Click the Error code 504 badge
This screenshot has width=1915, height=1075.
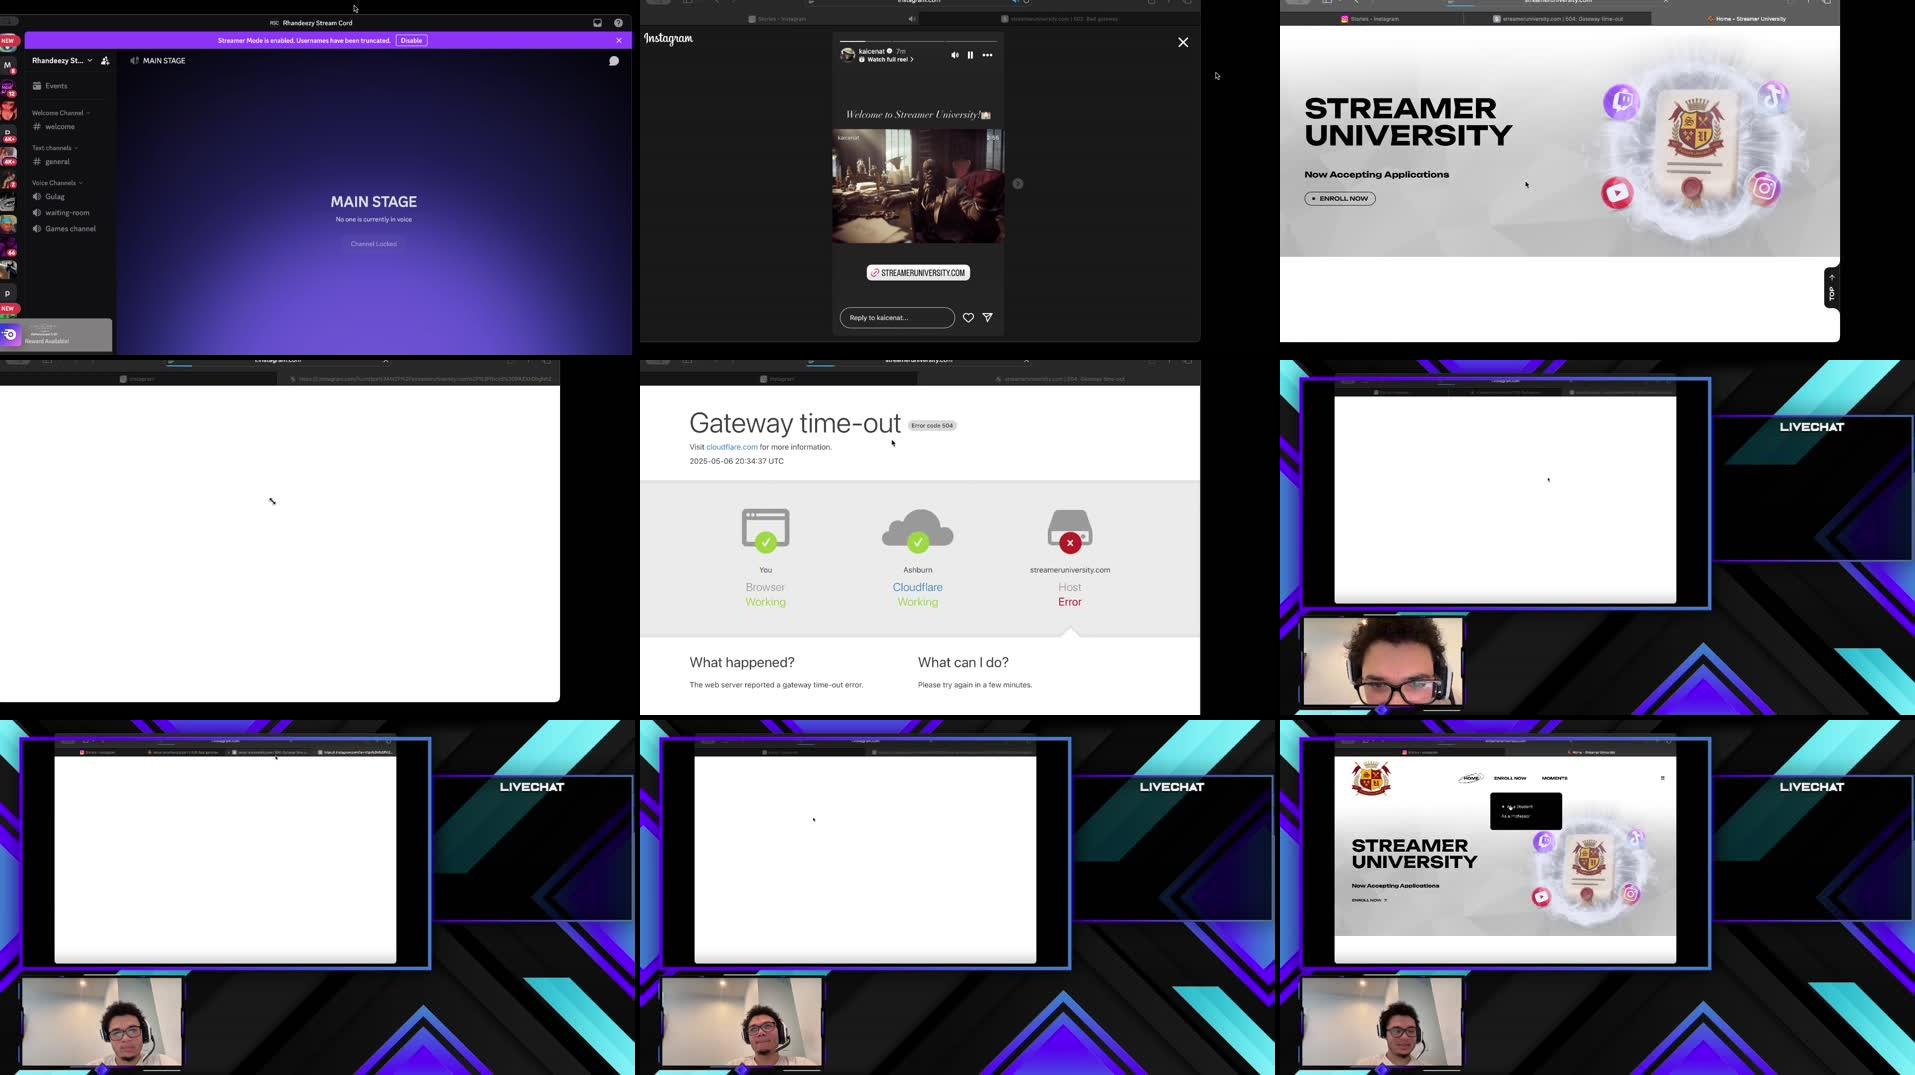[932, 426]
